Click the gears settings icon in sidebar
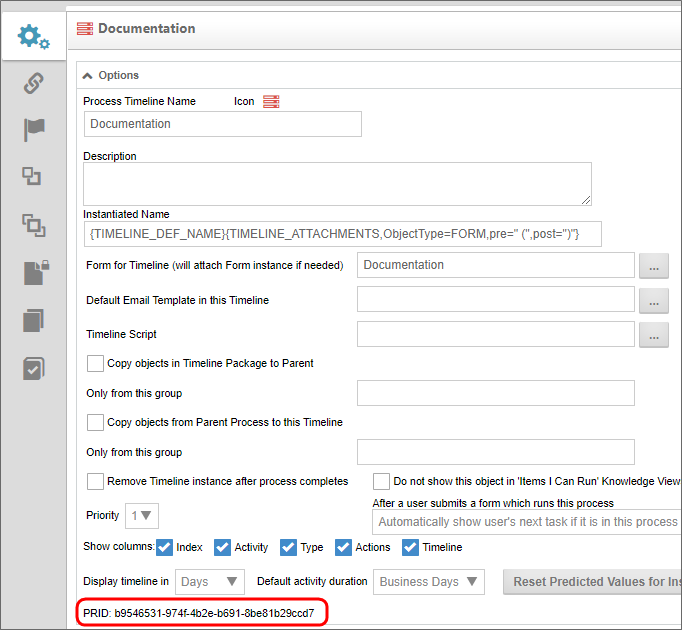This screenshot has width=682, height=630. [x=33, y=37]
